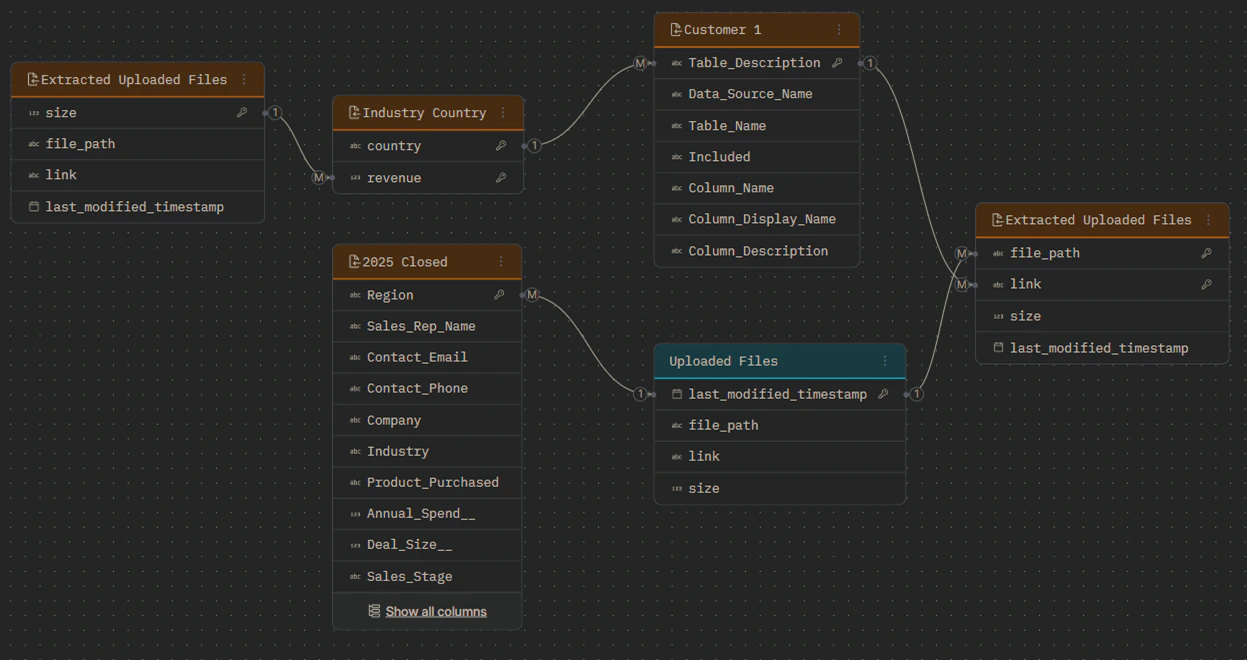
Task: Click the M connector left of Table_Description
Action: pos(641,63)
